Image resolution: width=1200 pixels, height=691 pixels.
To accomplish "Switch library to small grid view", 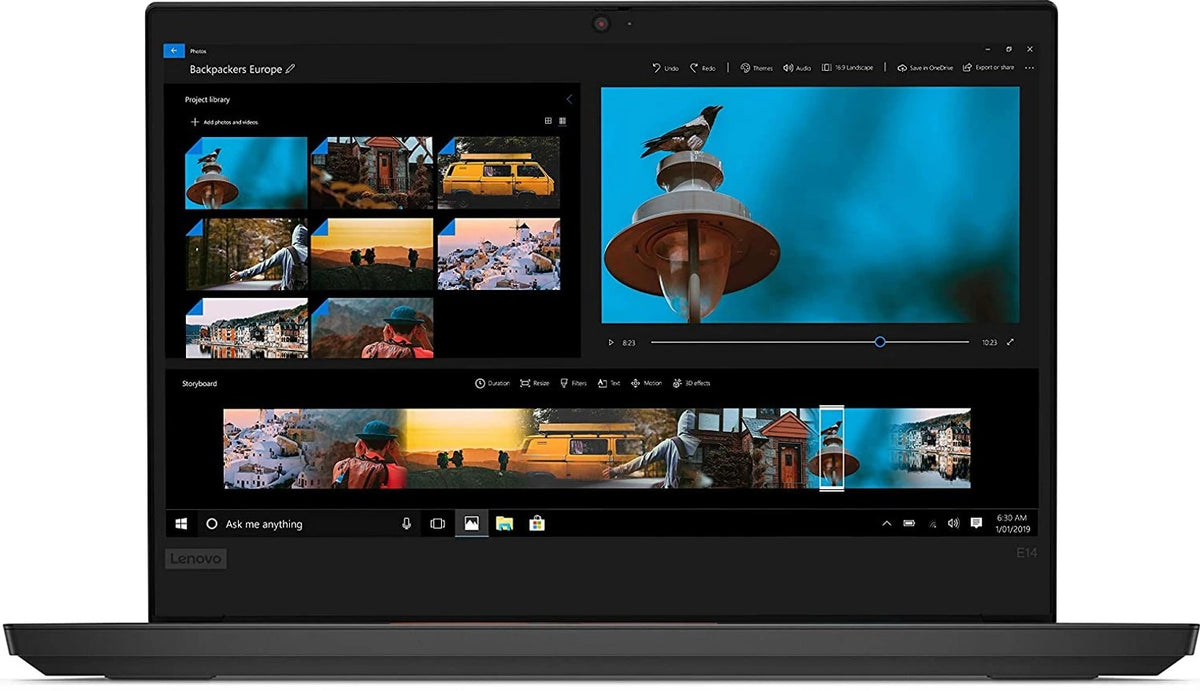I will click(x=562, y=121).
